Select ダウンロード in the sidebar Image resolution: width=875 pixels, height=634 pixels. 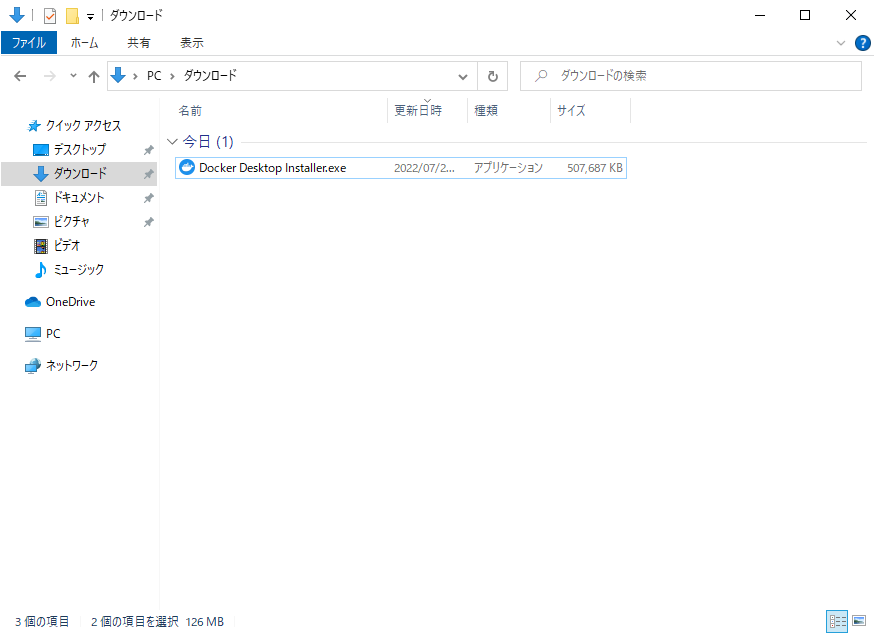(80, 174)
